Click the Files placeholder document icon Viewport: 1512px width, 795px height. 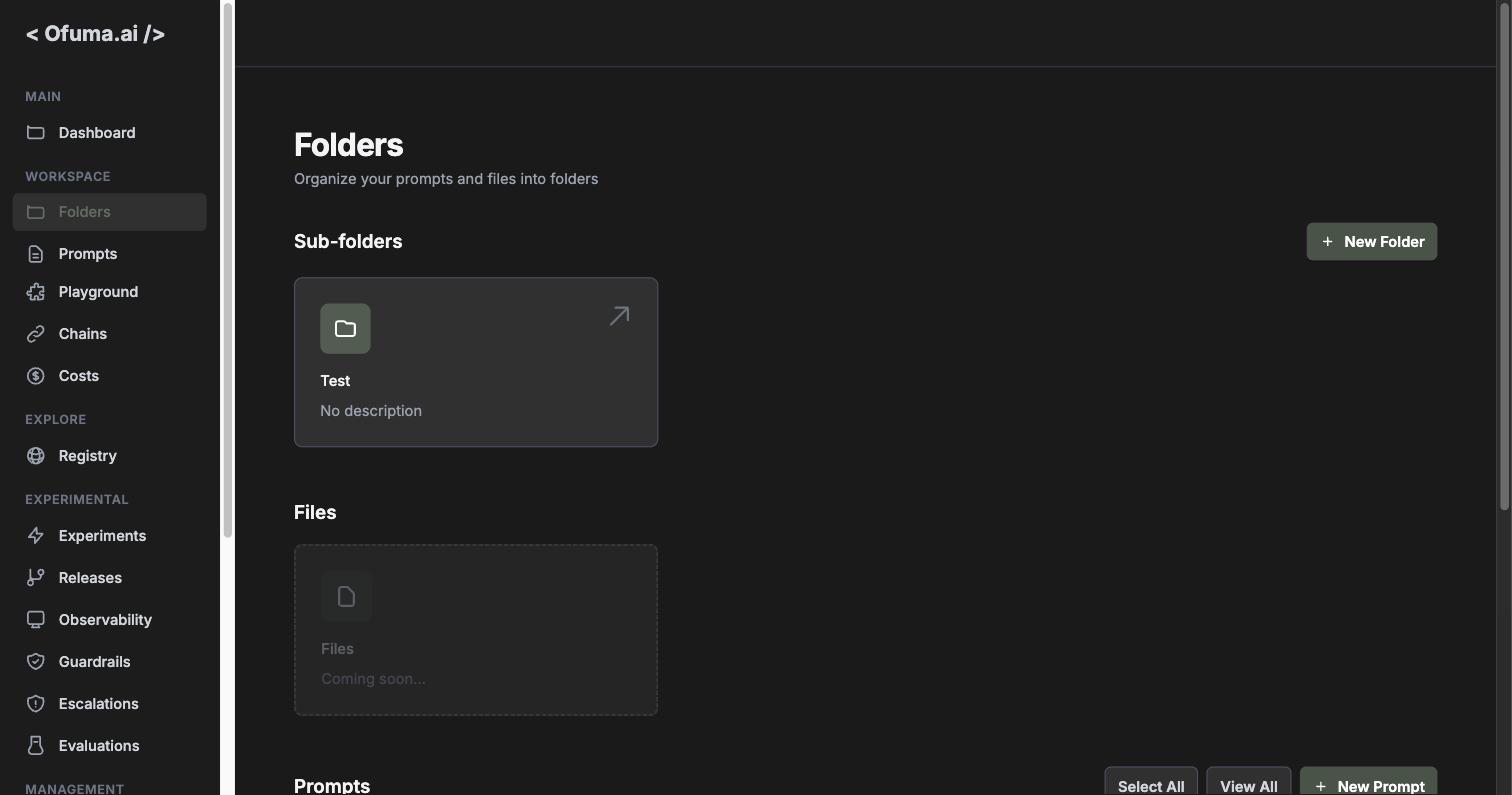[346, 596]
